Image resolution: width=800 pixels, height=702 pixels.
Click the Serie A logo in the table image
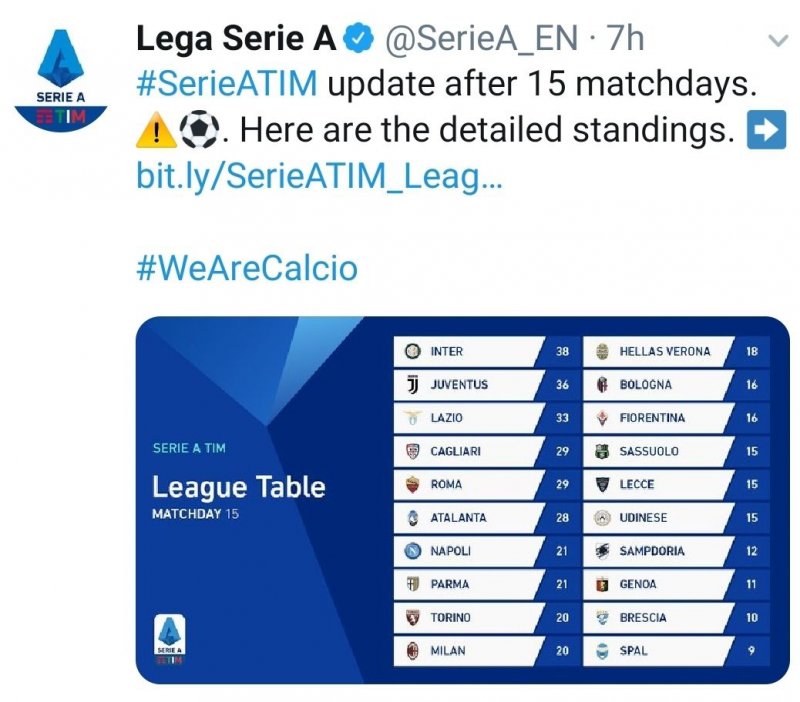click(171, 638)
